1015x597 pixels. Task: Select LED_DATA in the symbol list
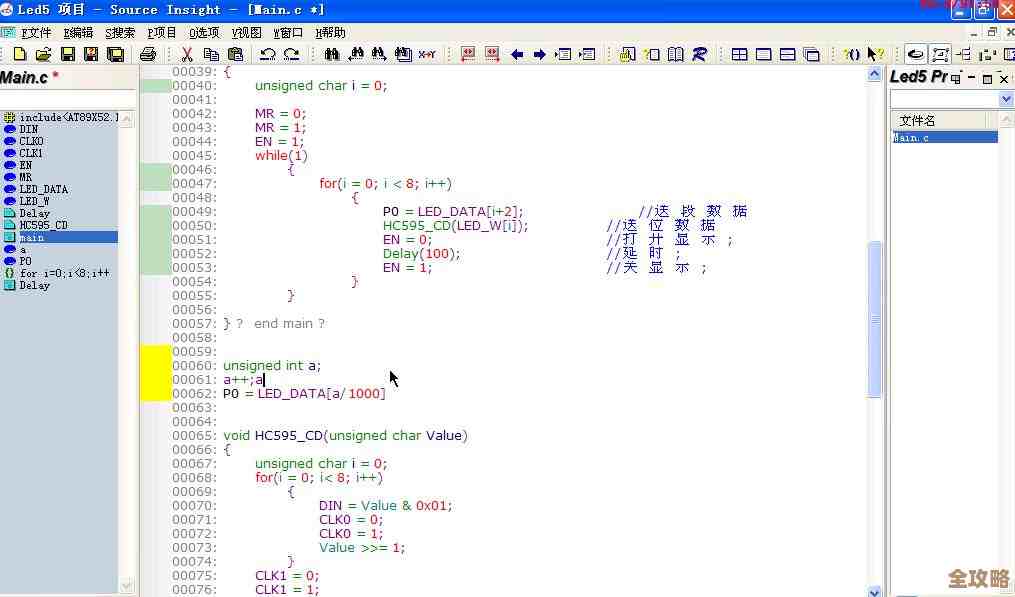click(x=43, y=189)
